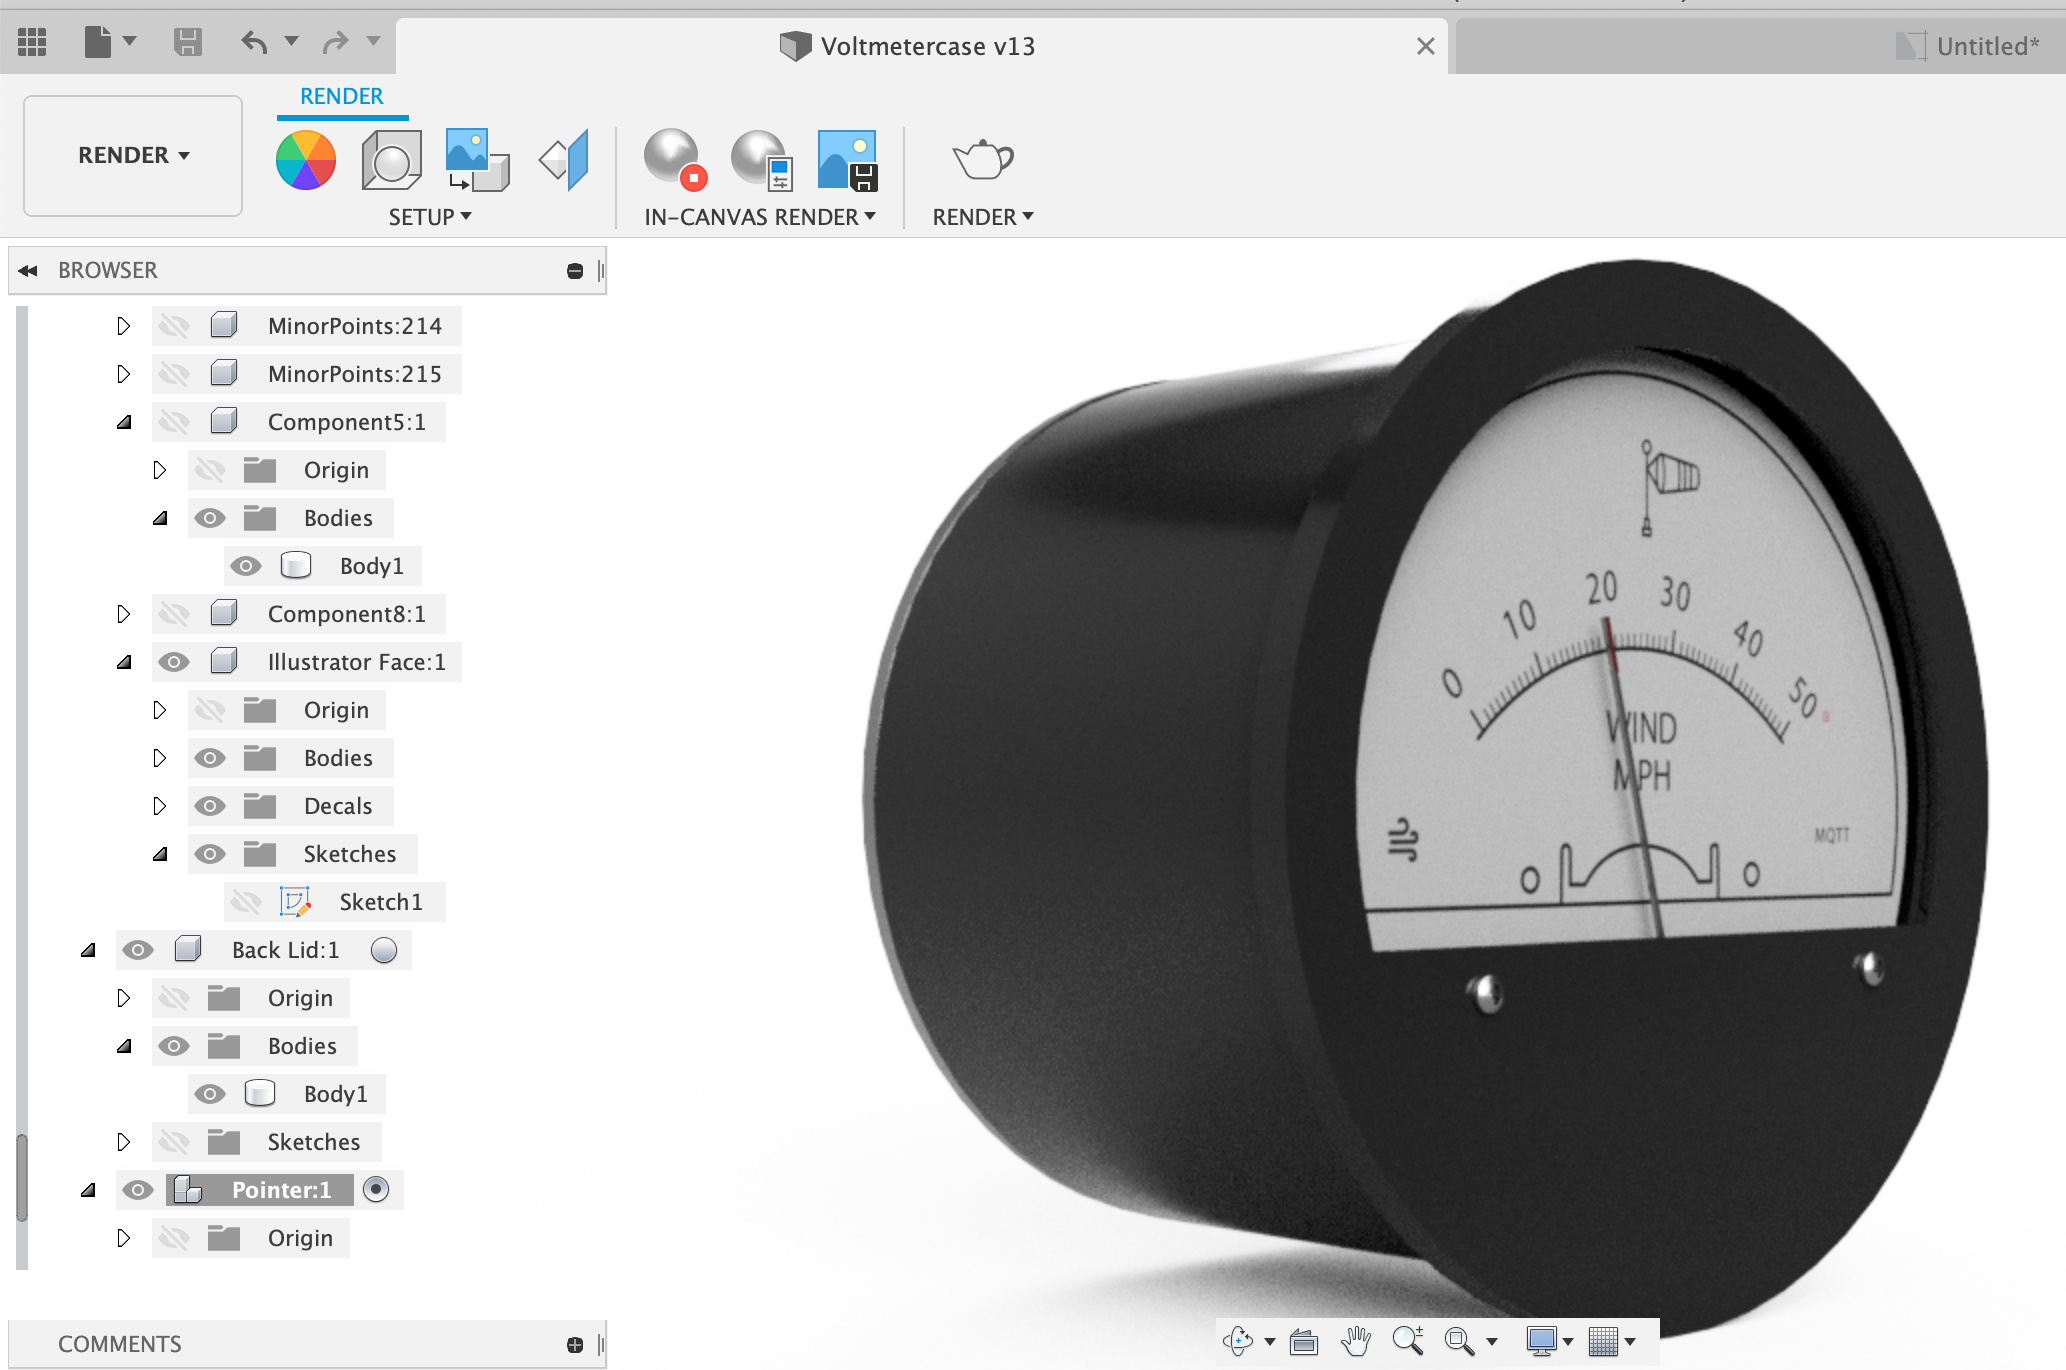Collapse the Component5:1 tree node

click(x=124, y=422)
